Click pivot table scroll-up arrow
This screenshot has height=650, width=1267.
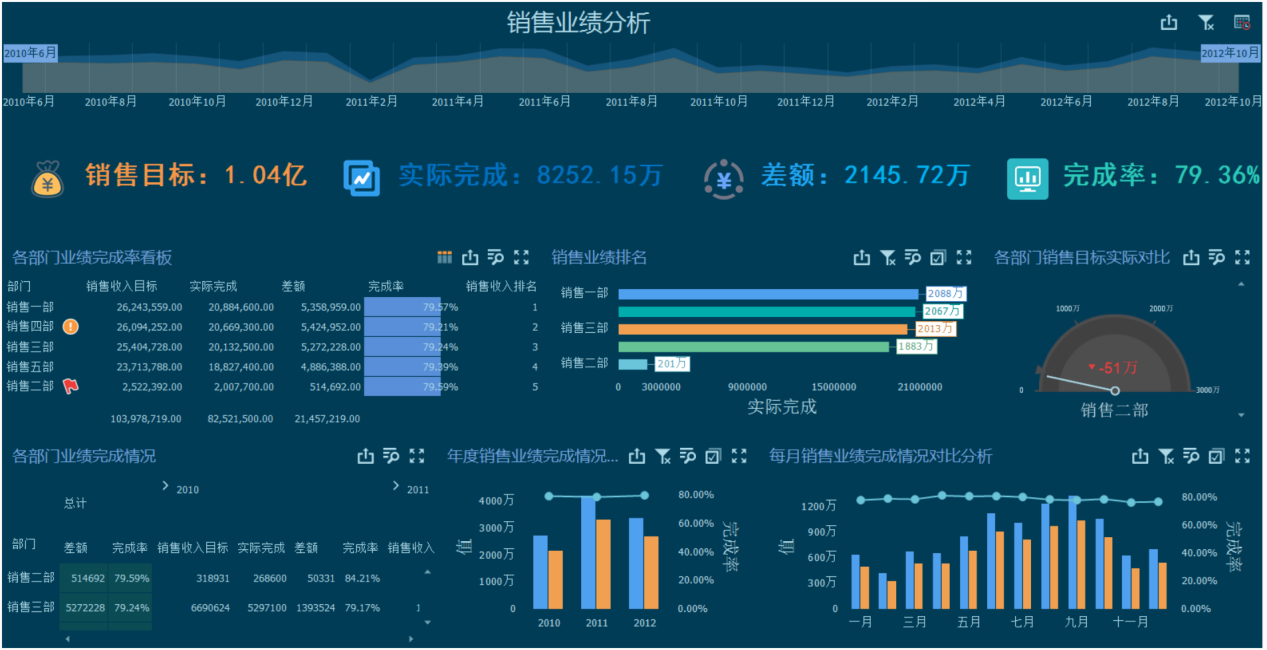tap(428, 572)
